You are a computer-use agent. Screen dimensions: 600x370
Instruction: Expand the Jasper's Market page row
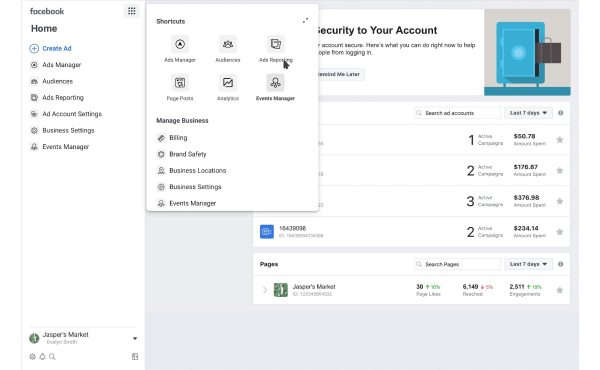(265, 290)
